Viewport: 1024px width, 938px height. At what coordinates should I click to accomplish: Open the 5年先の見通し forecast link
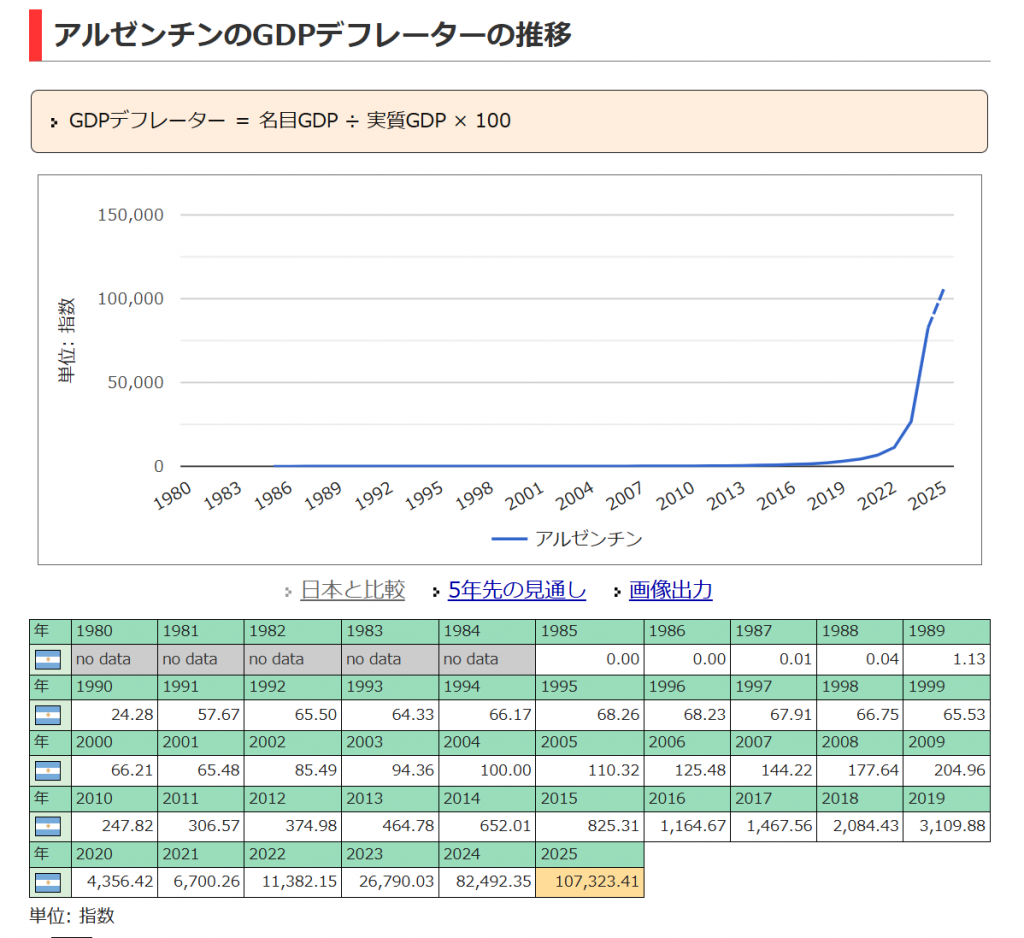(x=517, y=590)
